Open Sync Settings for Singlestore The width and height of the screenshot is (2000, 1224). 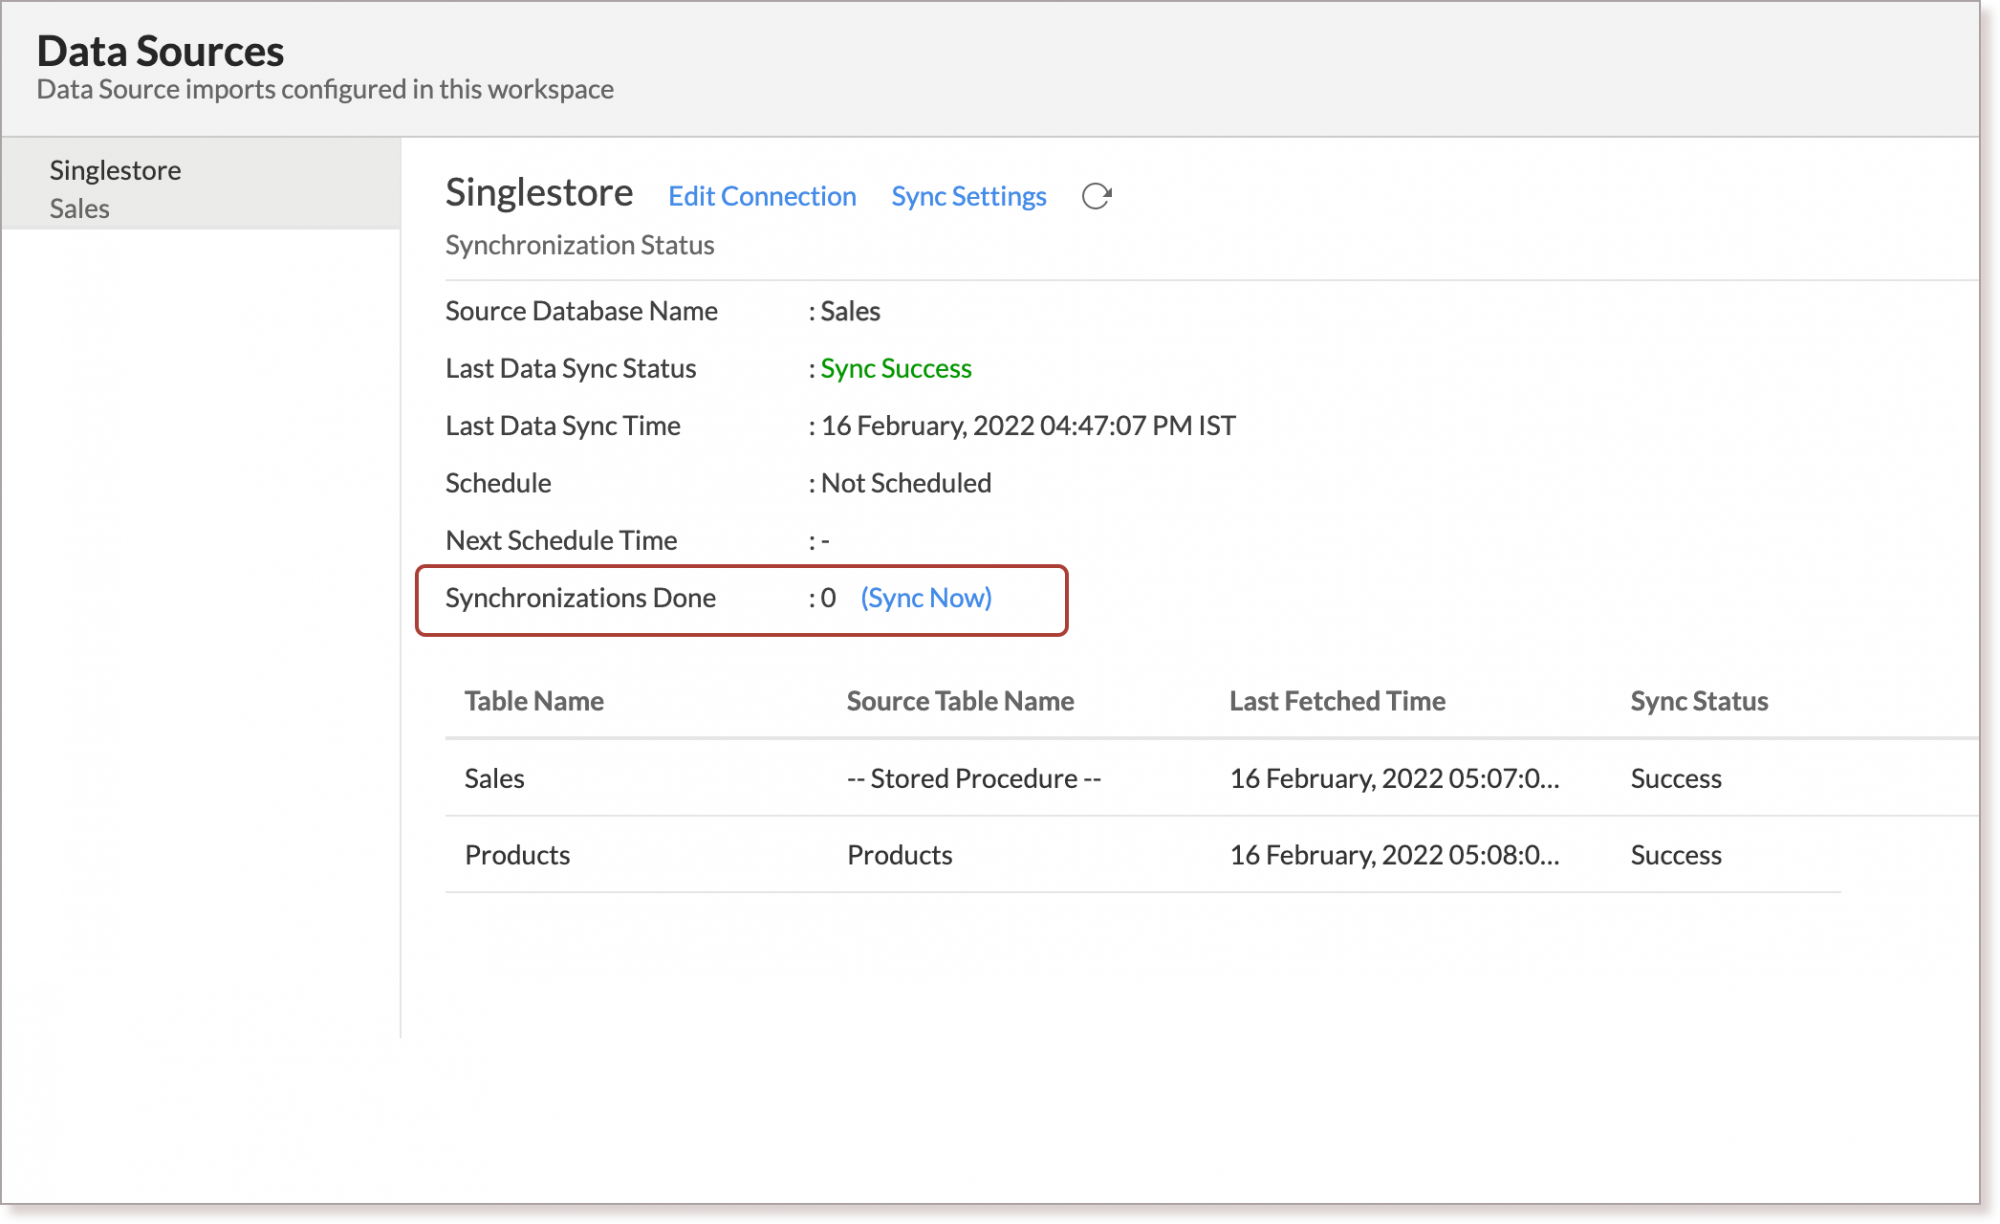click(967, 196)
